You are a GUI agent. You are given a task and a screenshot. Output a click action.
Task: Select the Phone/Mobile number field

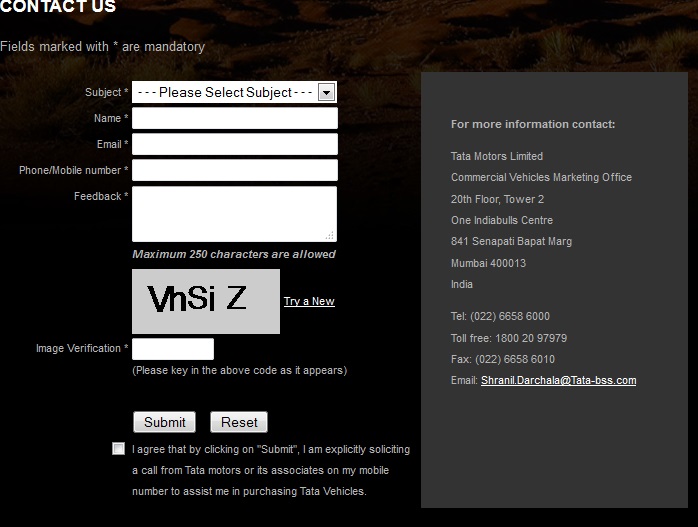[234, 170]
